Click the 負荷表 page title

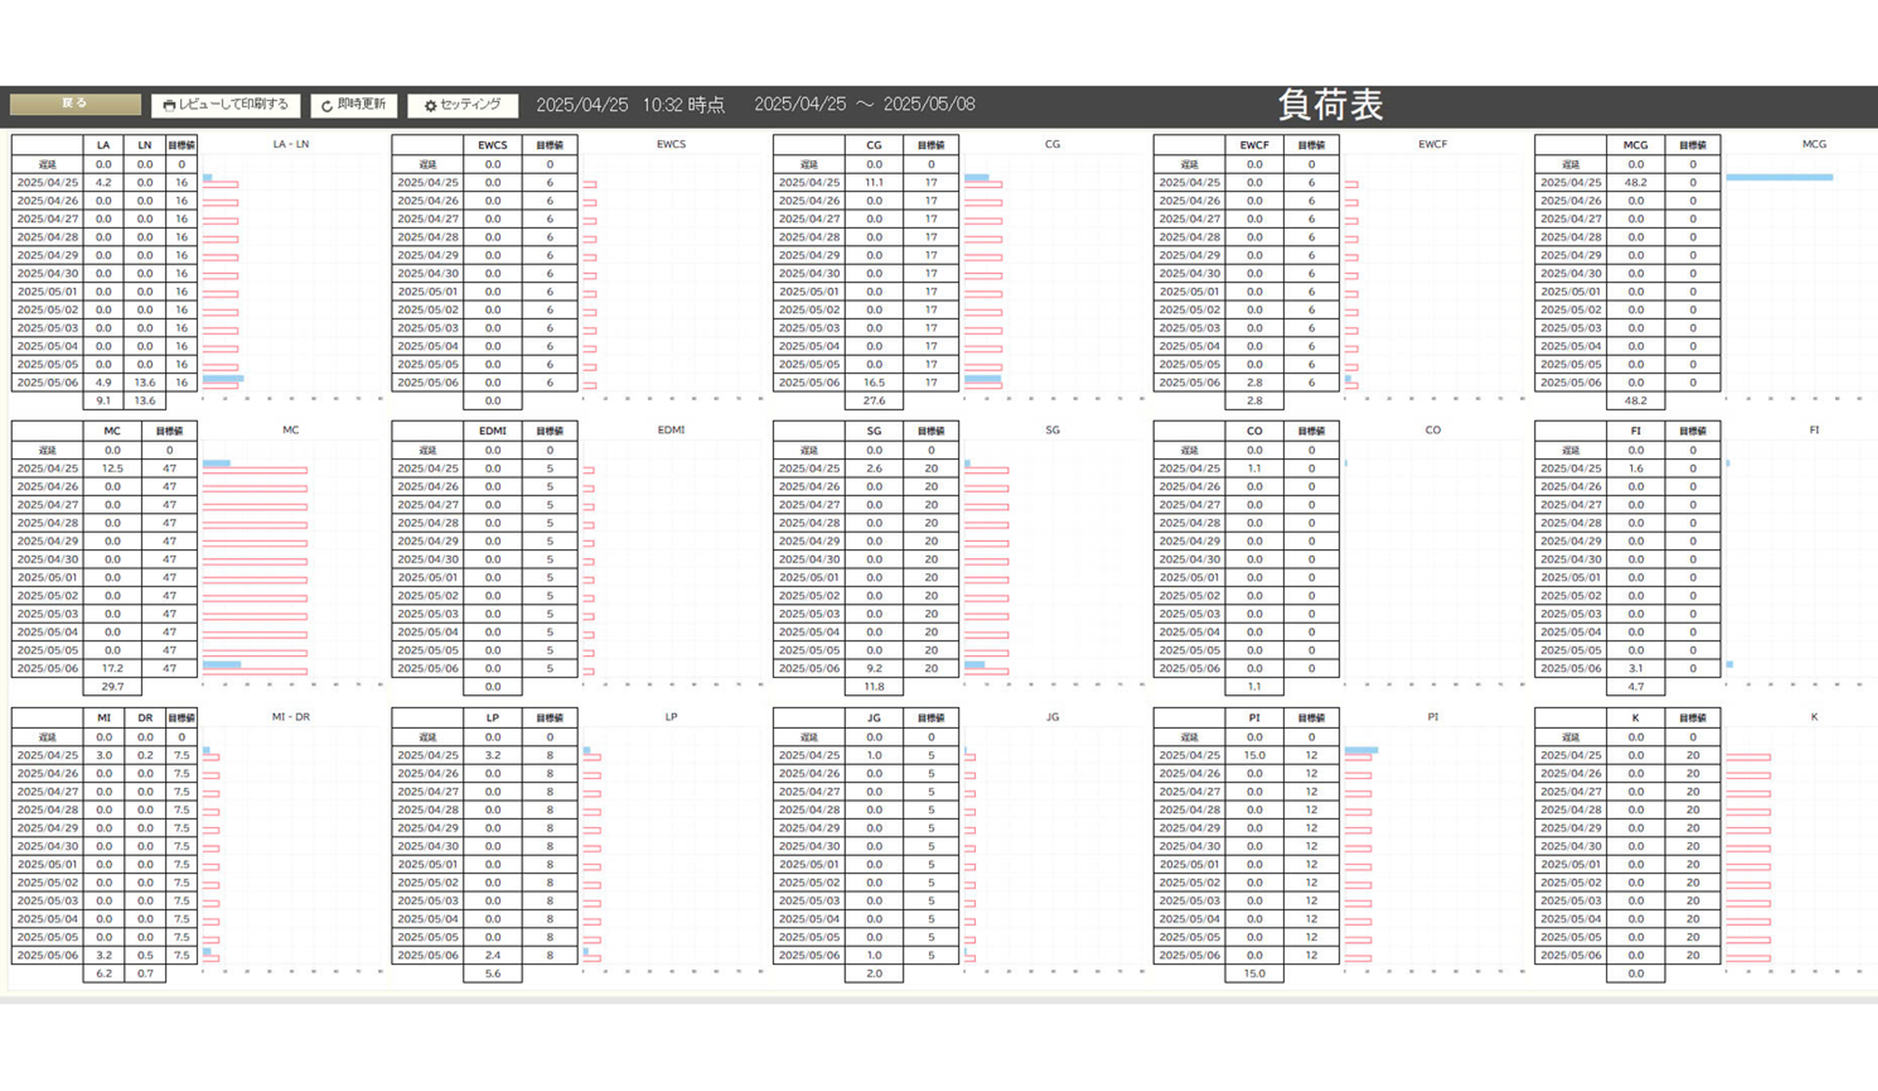[x=1330, y=105]
